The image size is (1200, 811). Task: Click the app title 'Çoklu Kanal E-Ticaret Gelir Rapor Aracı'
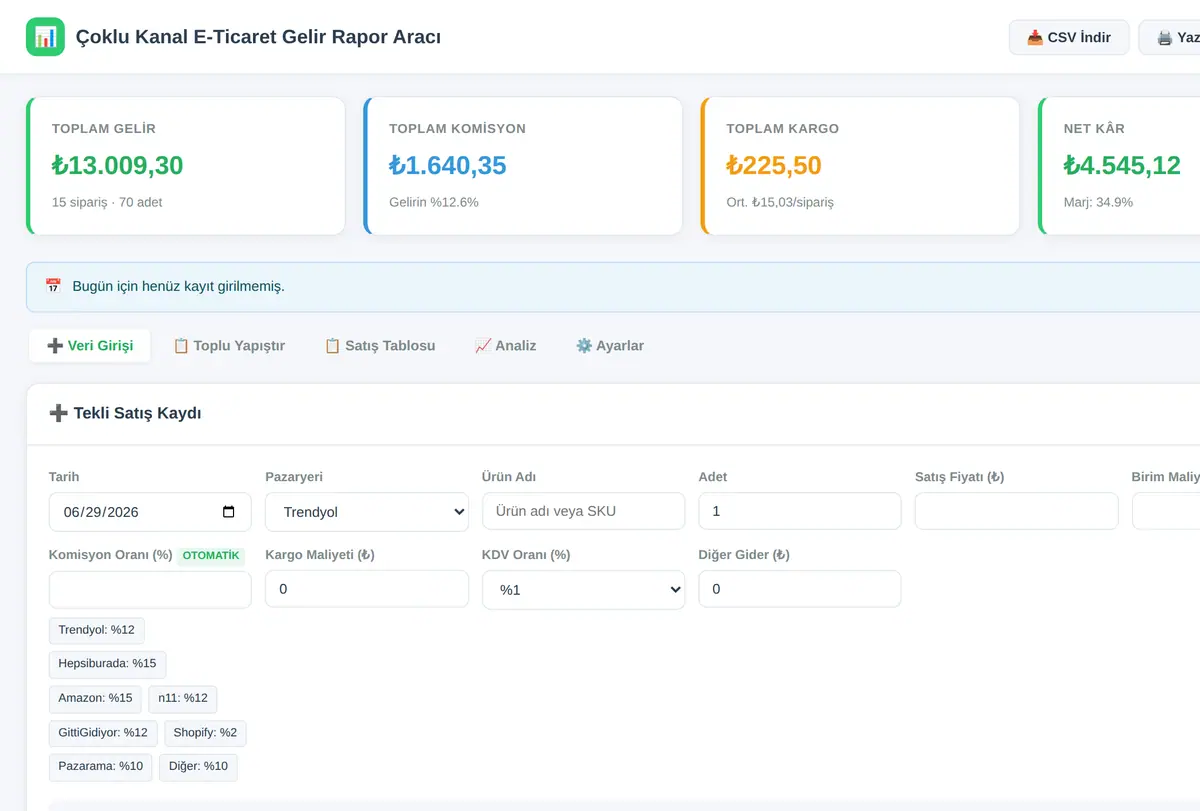[x=259, y=37]
